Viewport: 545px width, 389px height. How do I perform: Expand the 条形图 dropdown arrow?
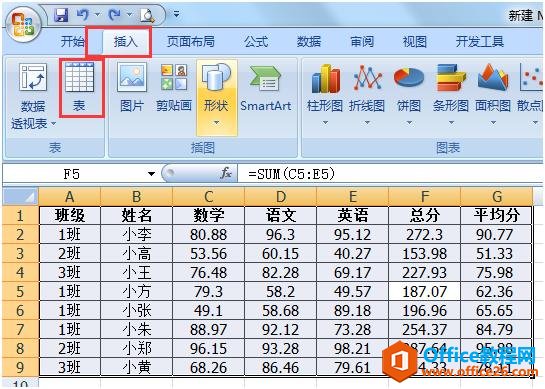pos(451,123)
